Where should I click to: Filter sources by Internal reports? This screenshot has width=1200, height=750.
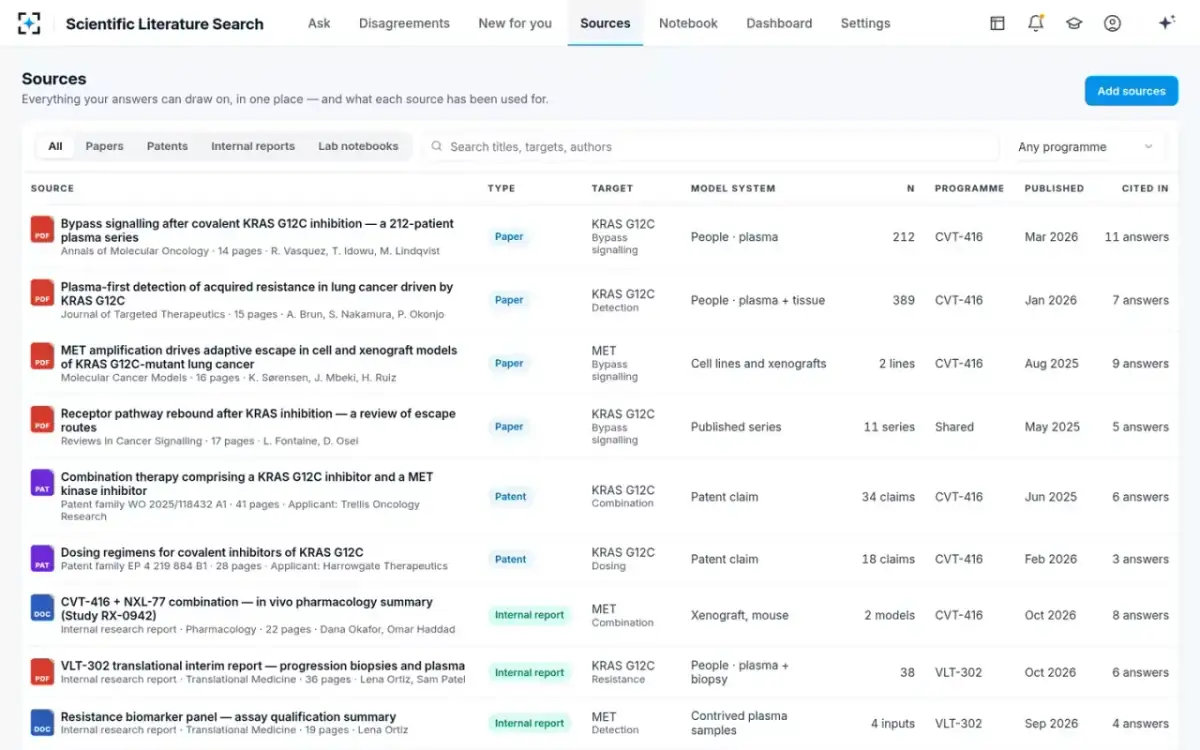tap(253, 146)
